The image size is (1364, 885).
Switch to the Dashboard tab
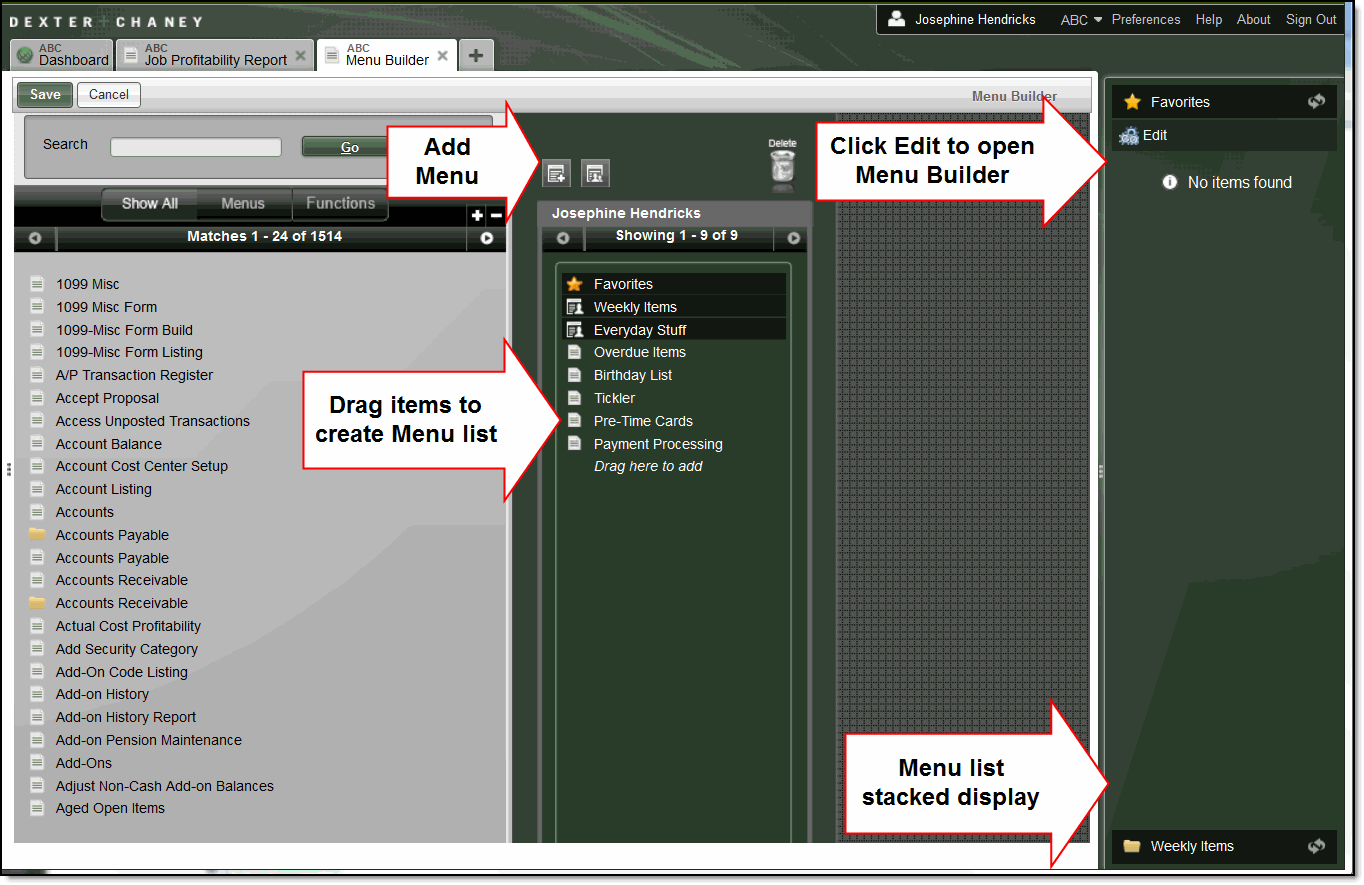coord(63,55)
